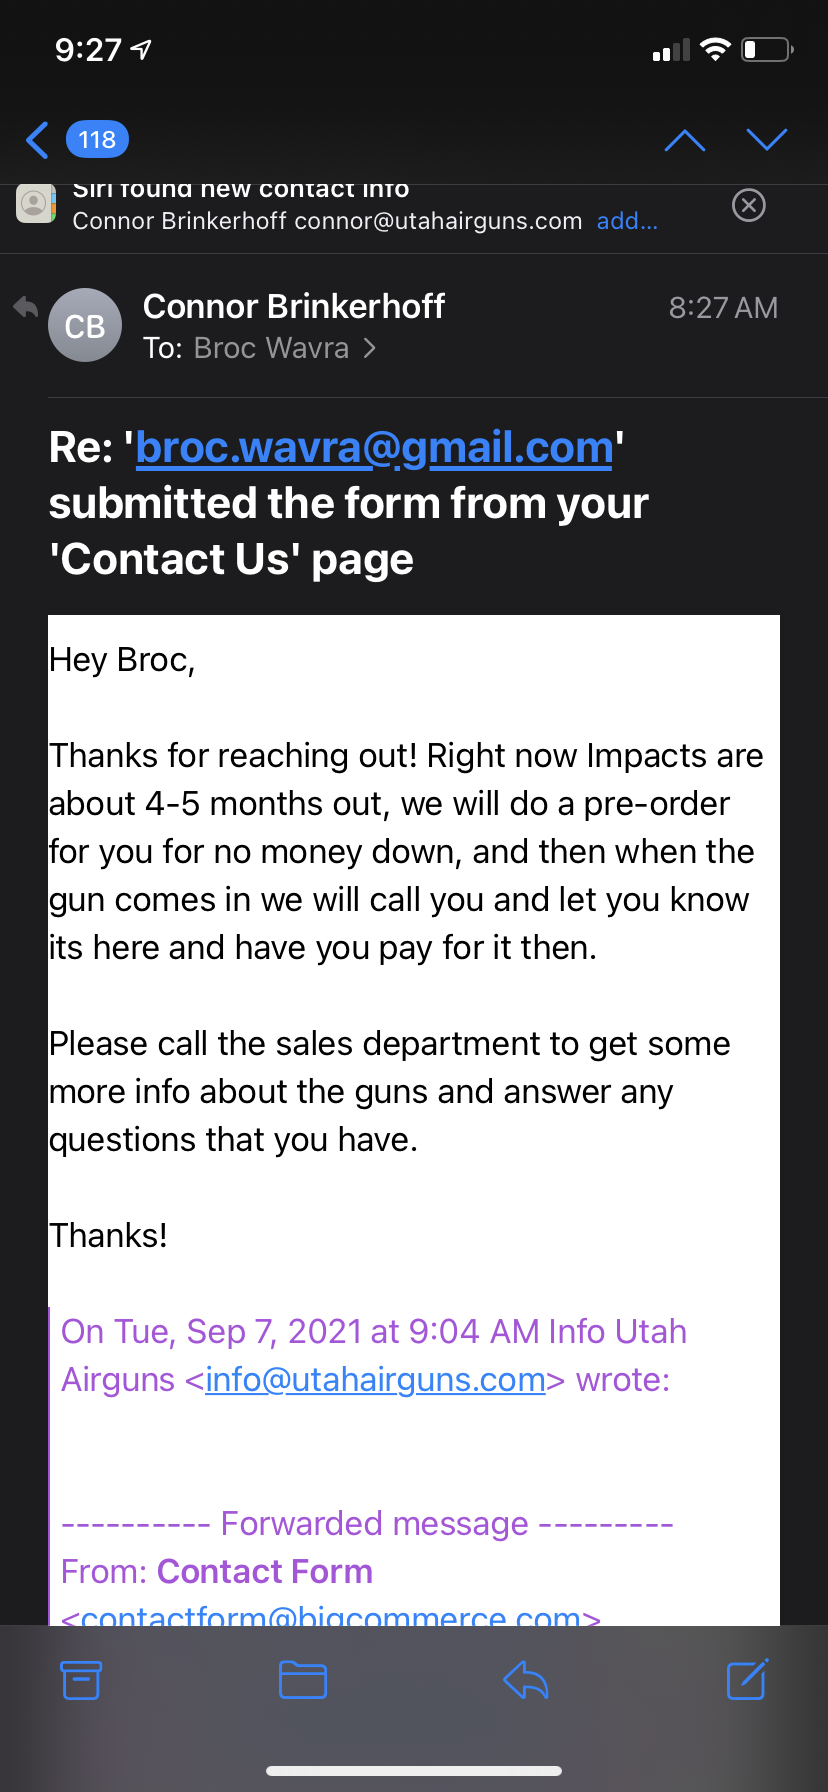The image size is (828, 1792).
Task: Compose a new message with pencil icon
Action: [747, 1679]
